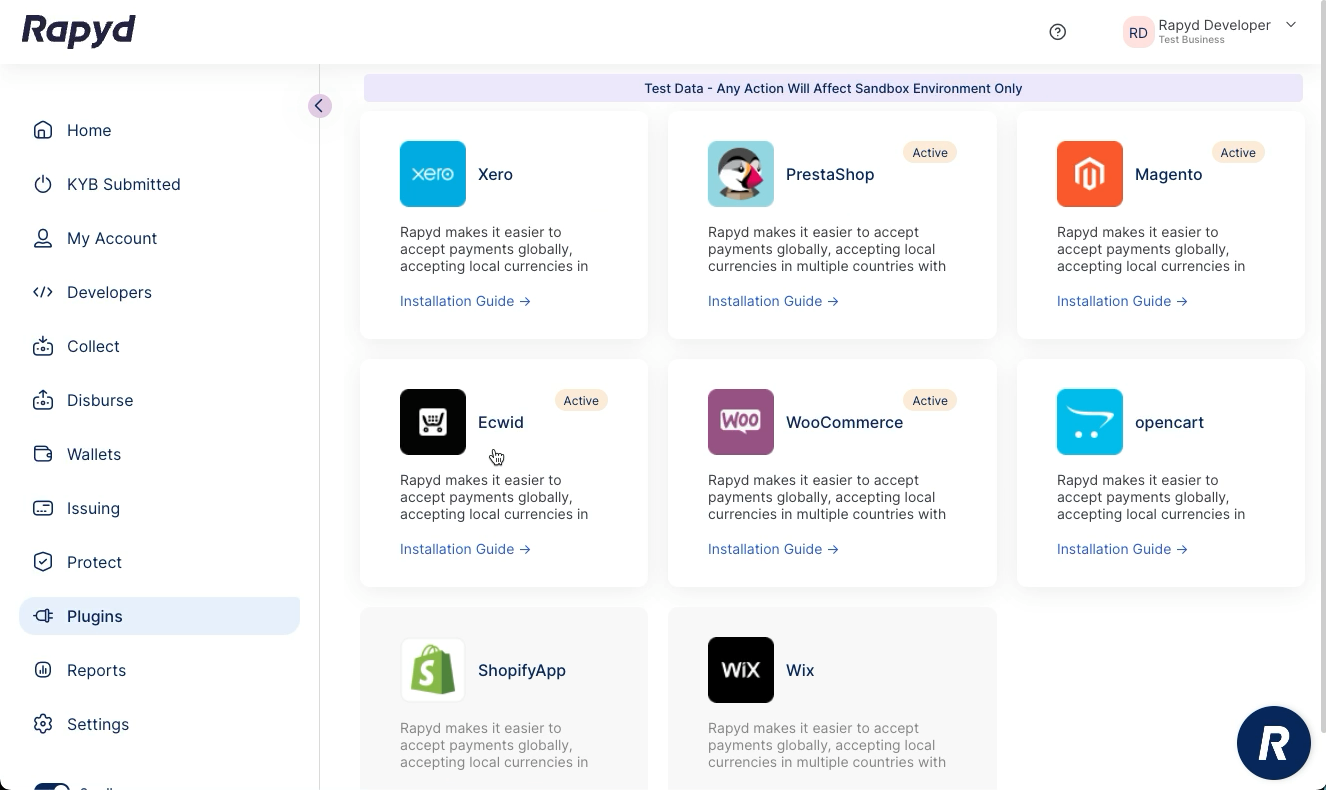Click the Ecwid Active badge
The height and width of the screenshot is (790, 1326).
[x=581, y=401]
